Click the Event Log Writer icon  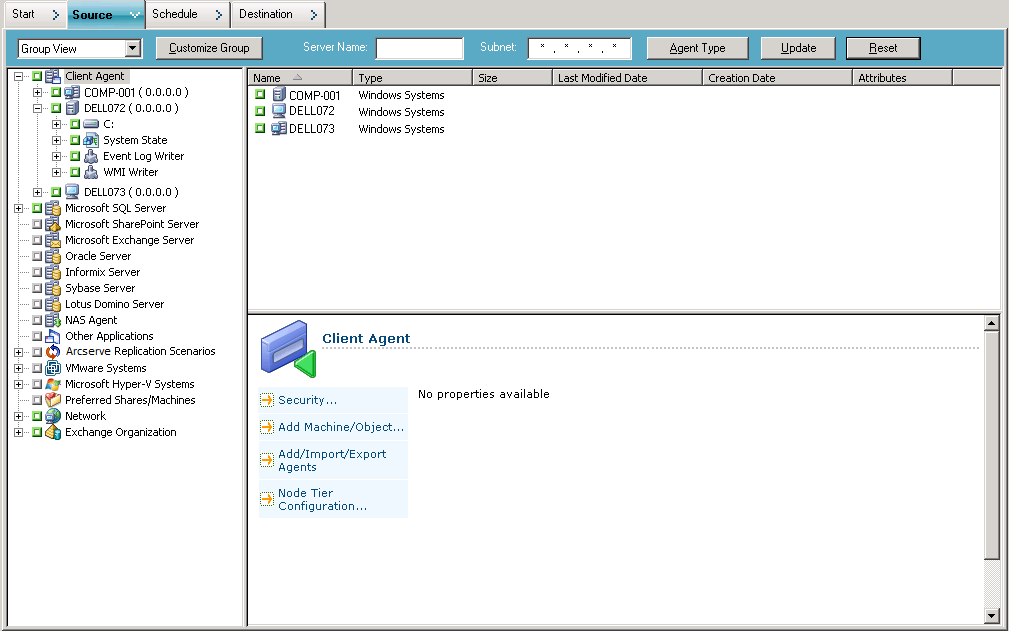point(91,156)
